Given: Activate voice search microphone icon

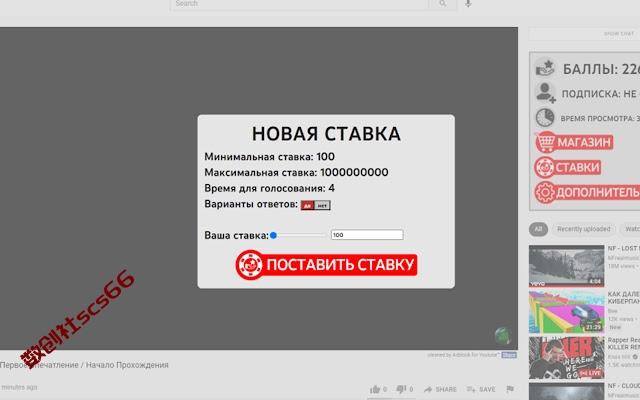Looking at the screenshot, I should click(468, 4).
